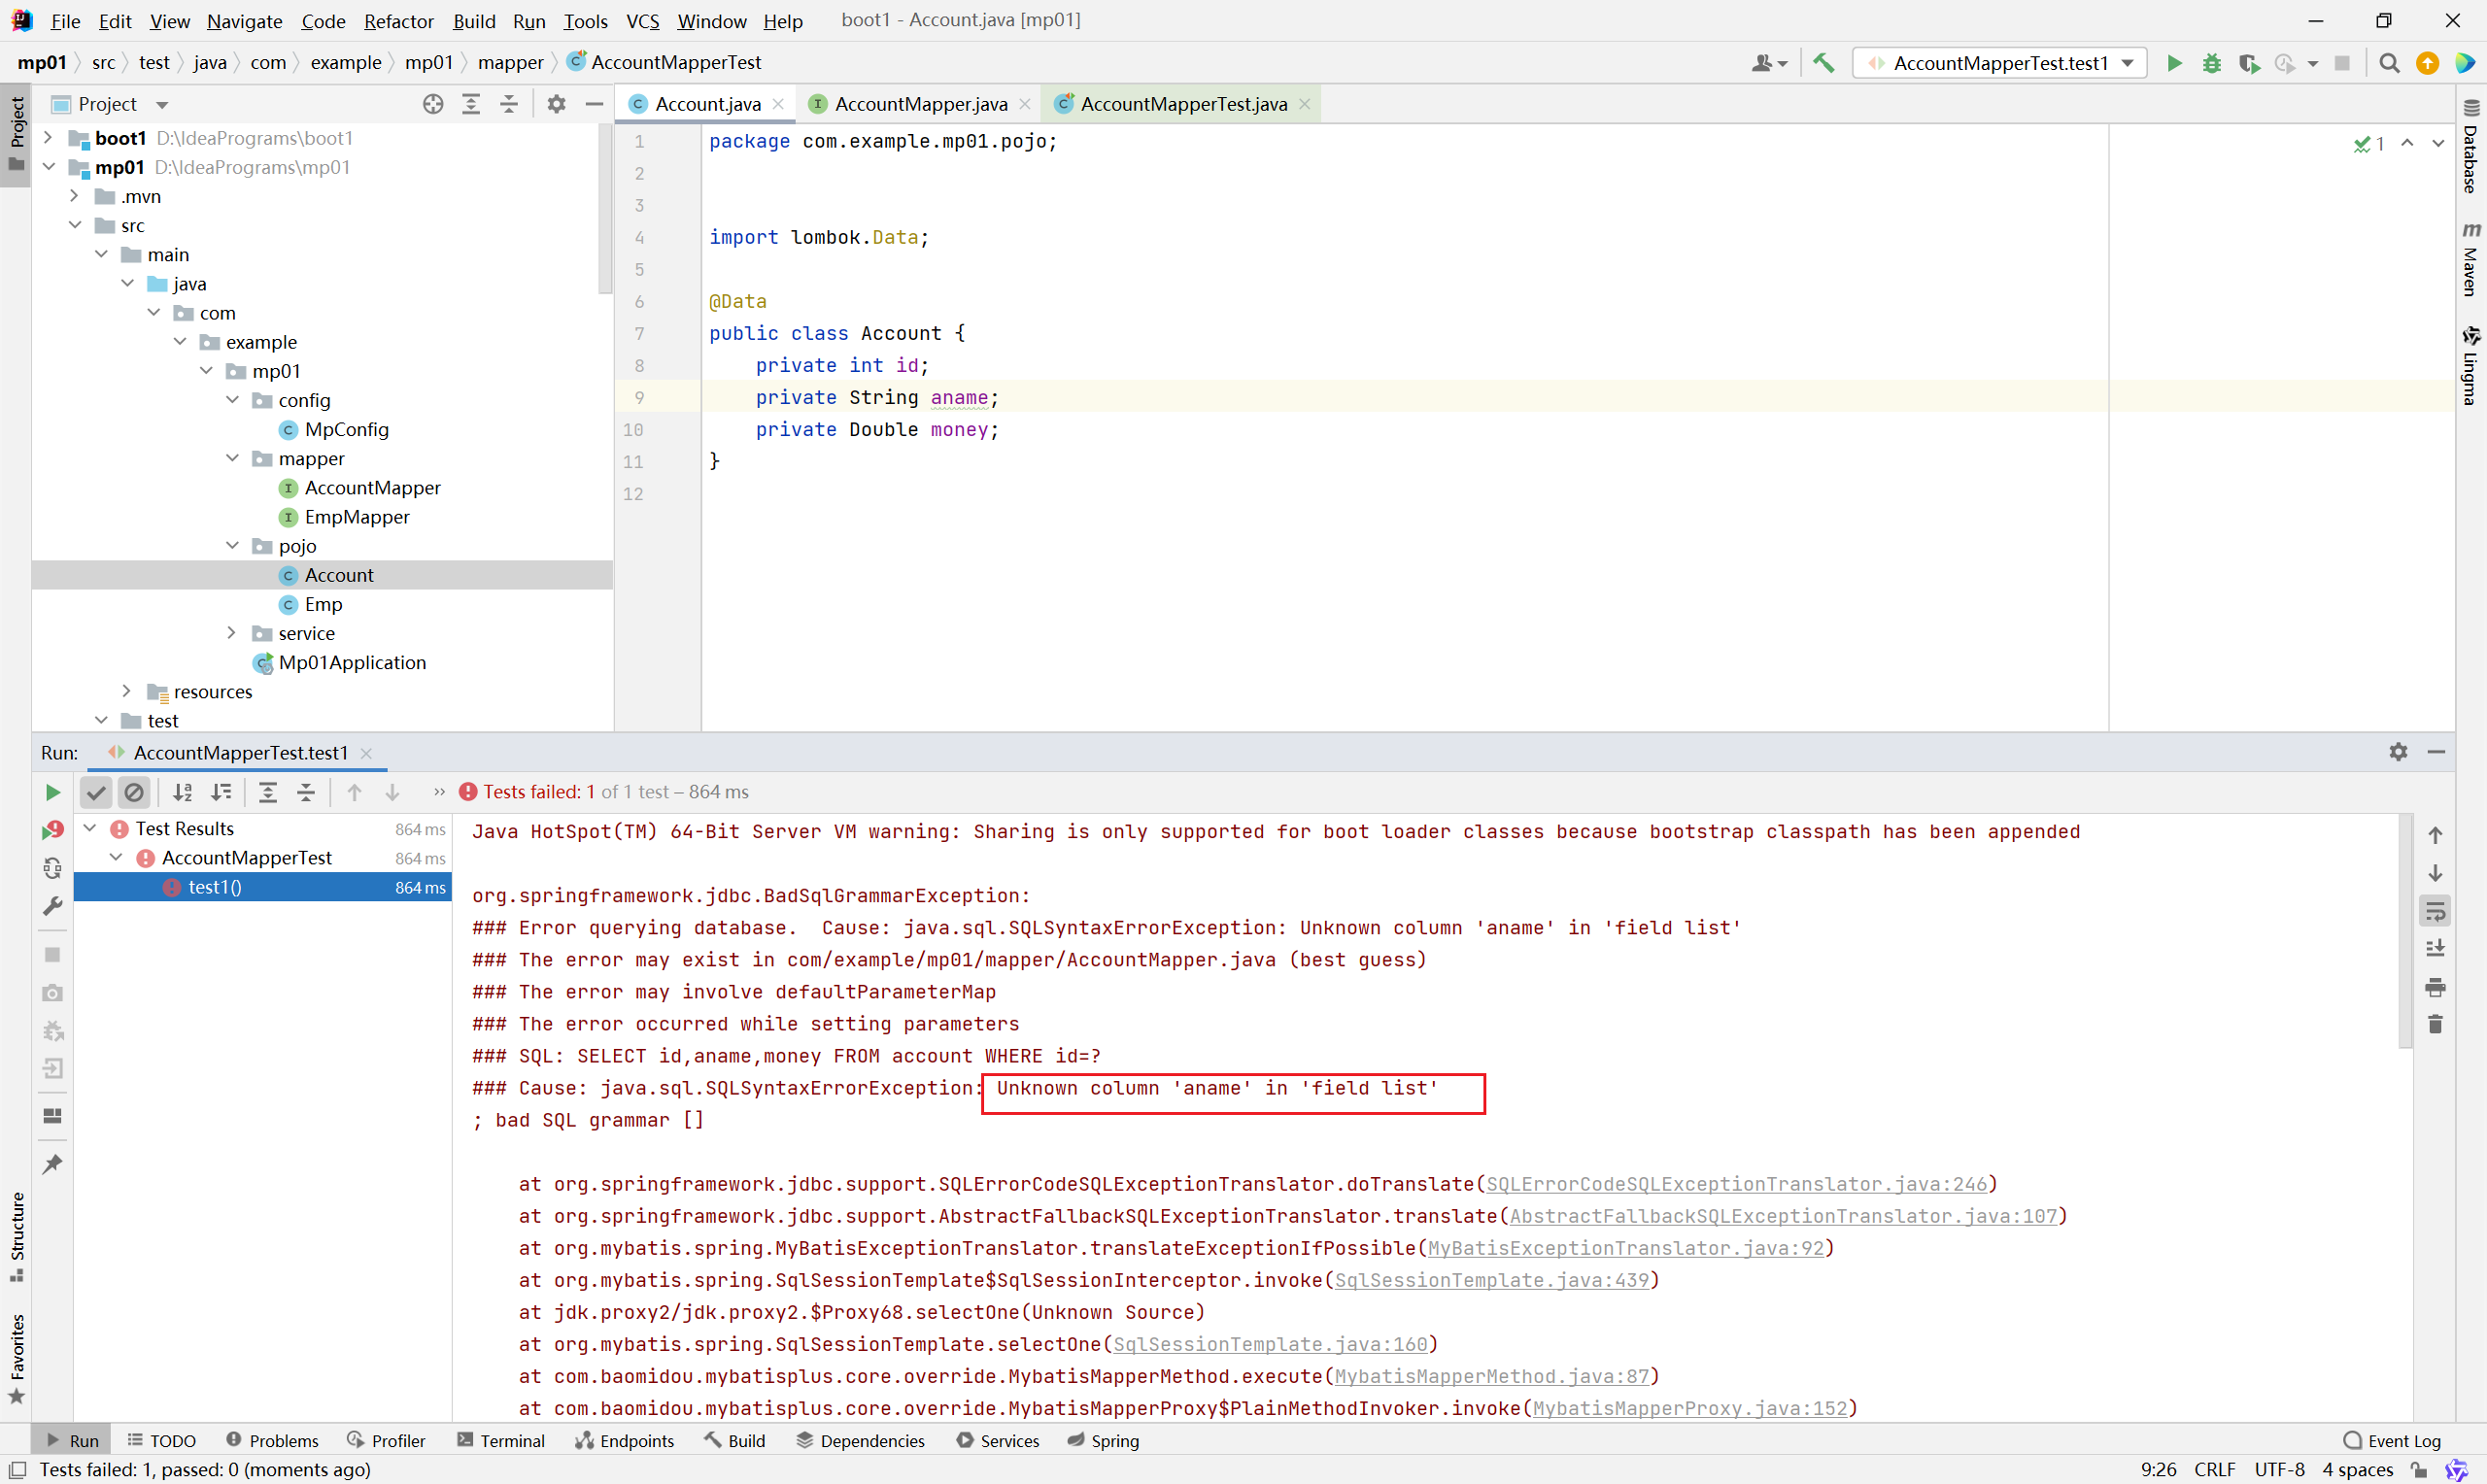This screenshot has width=2487, height=1484.
Task: Select the EmpMapper file in project tree
Action: [x=357, y=517]
